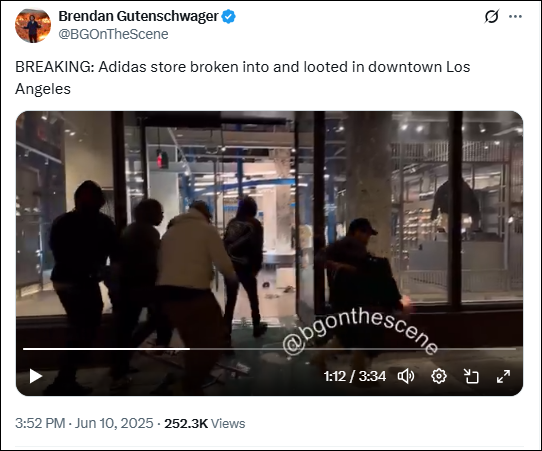Click the playhead at current video position
542x451 pixels.
click(190, 349)
